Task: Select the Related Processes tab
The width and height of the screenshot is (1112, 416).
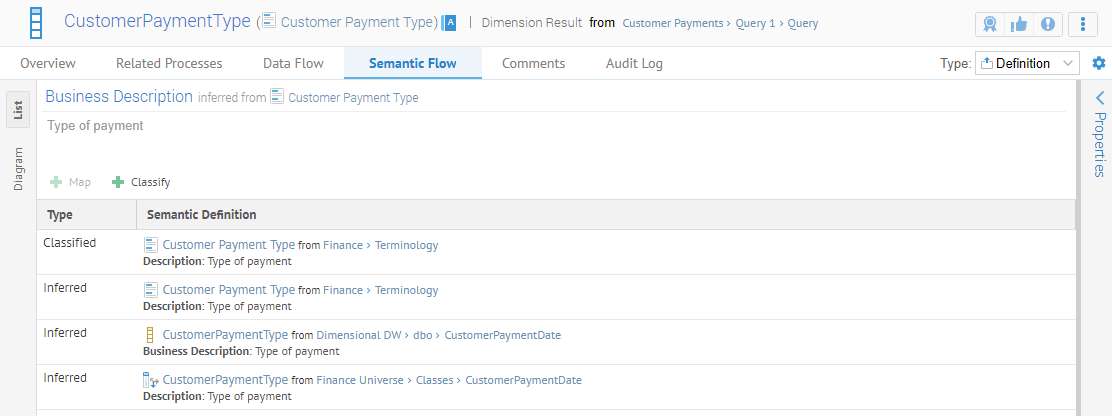Action: tap(169, 63)
